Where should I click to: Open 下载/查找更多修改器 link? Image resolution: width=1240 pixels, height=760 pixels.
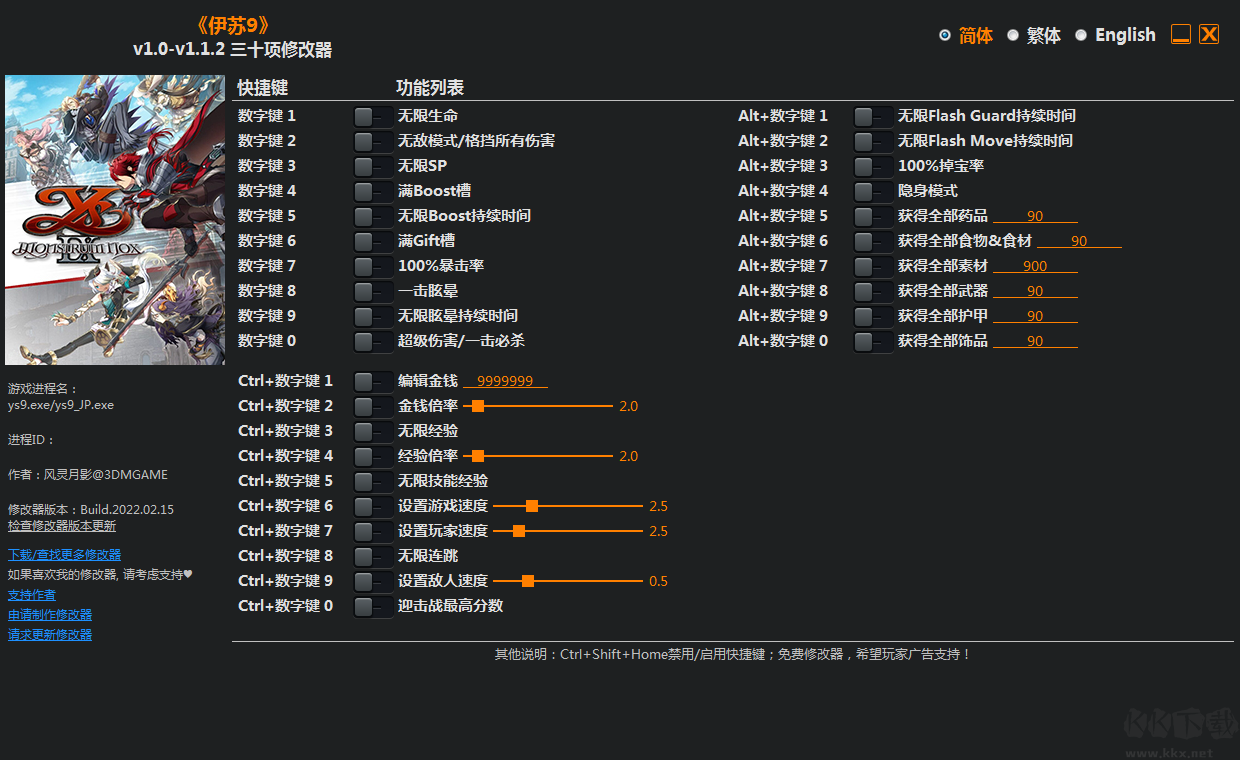[64, 555]
